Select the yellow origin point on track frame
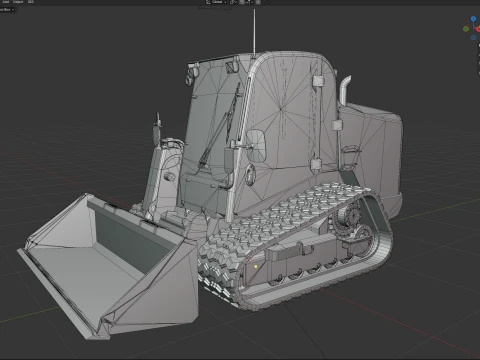Image resolution: width=480 pixels, height=360 pixels. coord(256,267)
